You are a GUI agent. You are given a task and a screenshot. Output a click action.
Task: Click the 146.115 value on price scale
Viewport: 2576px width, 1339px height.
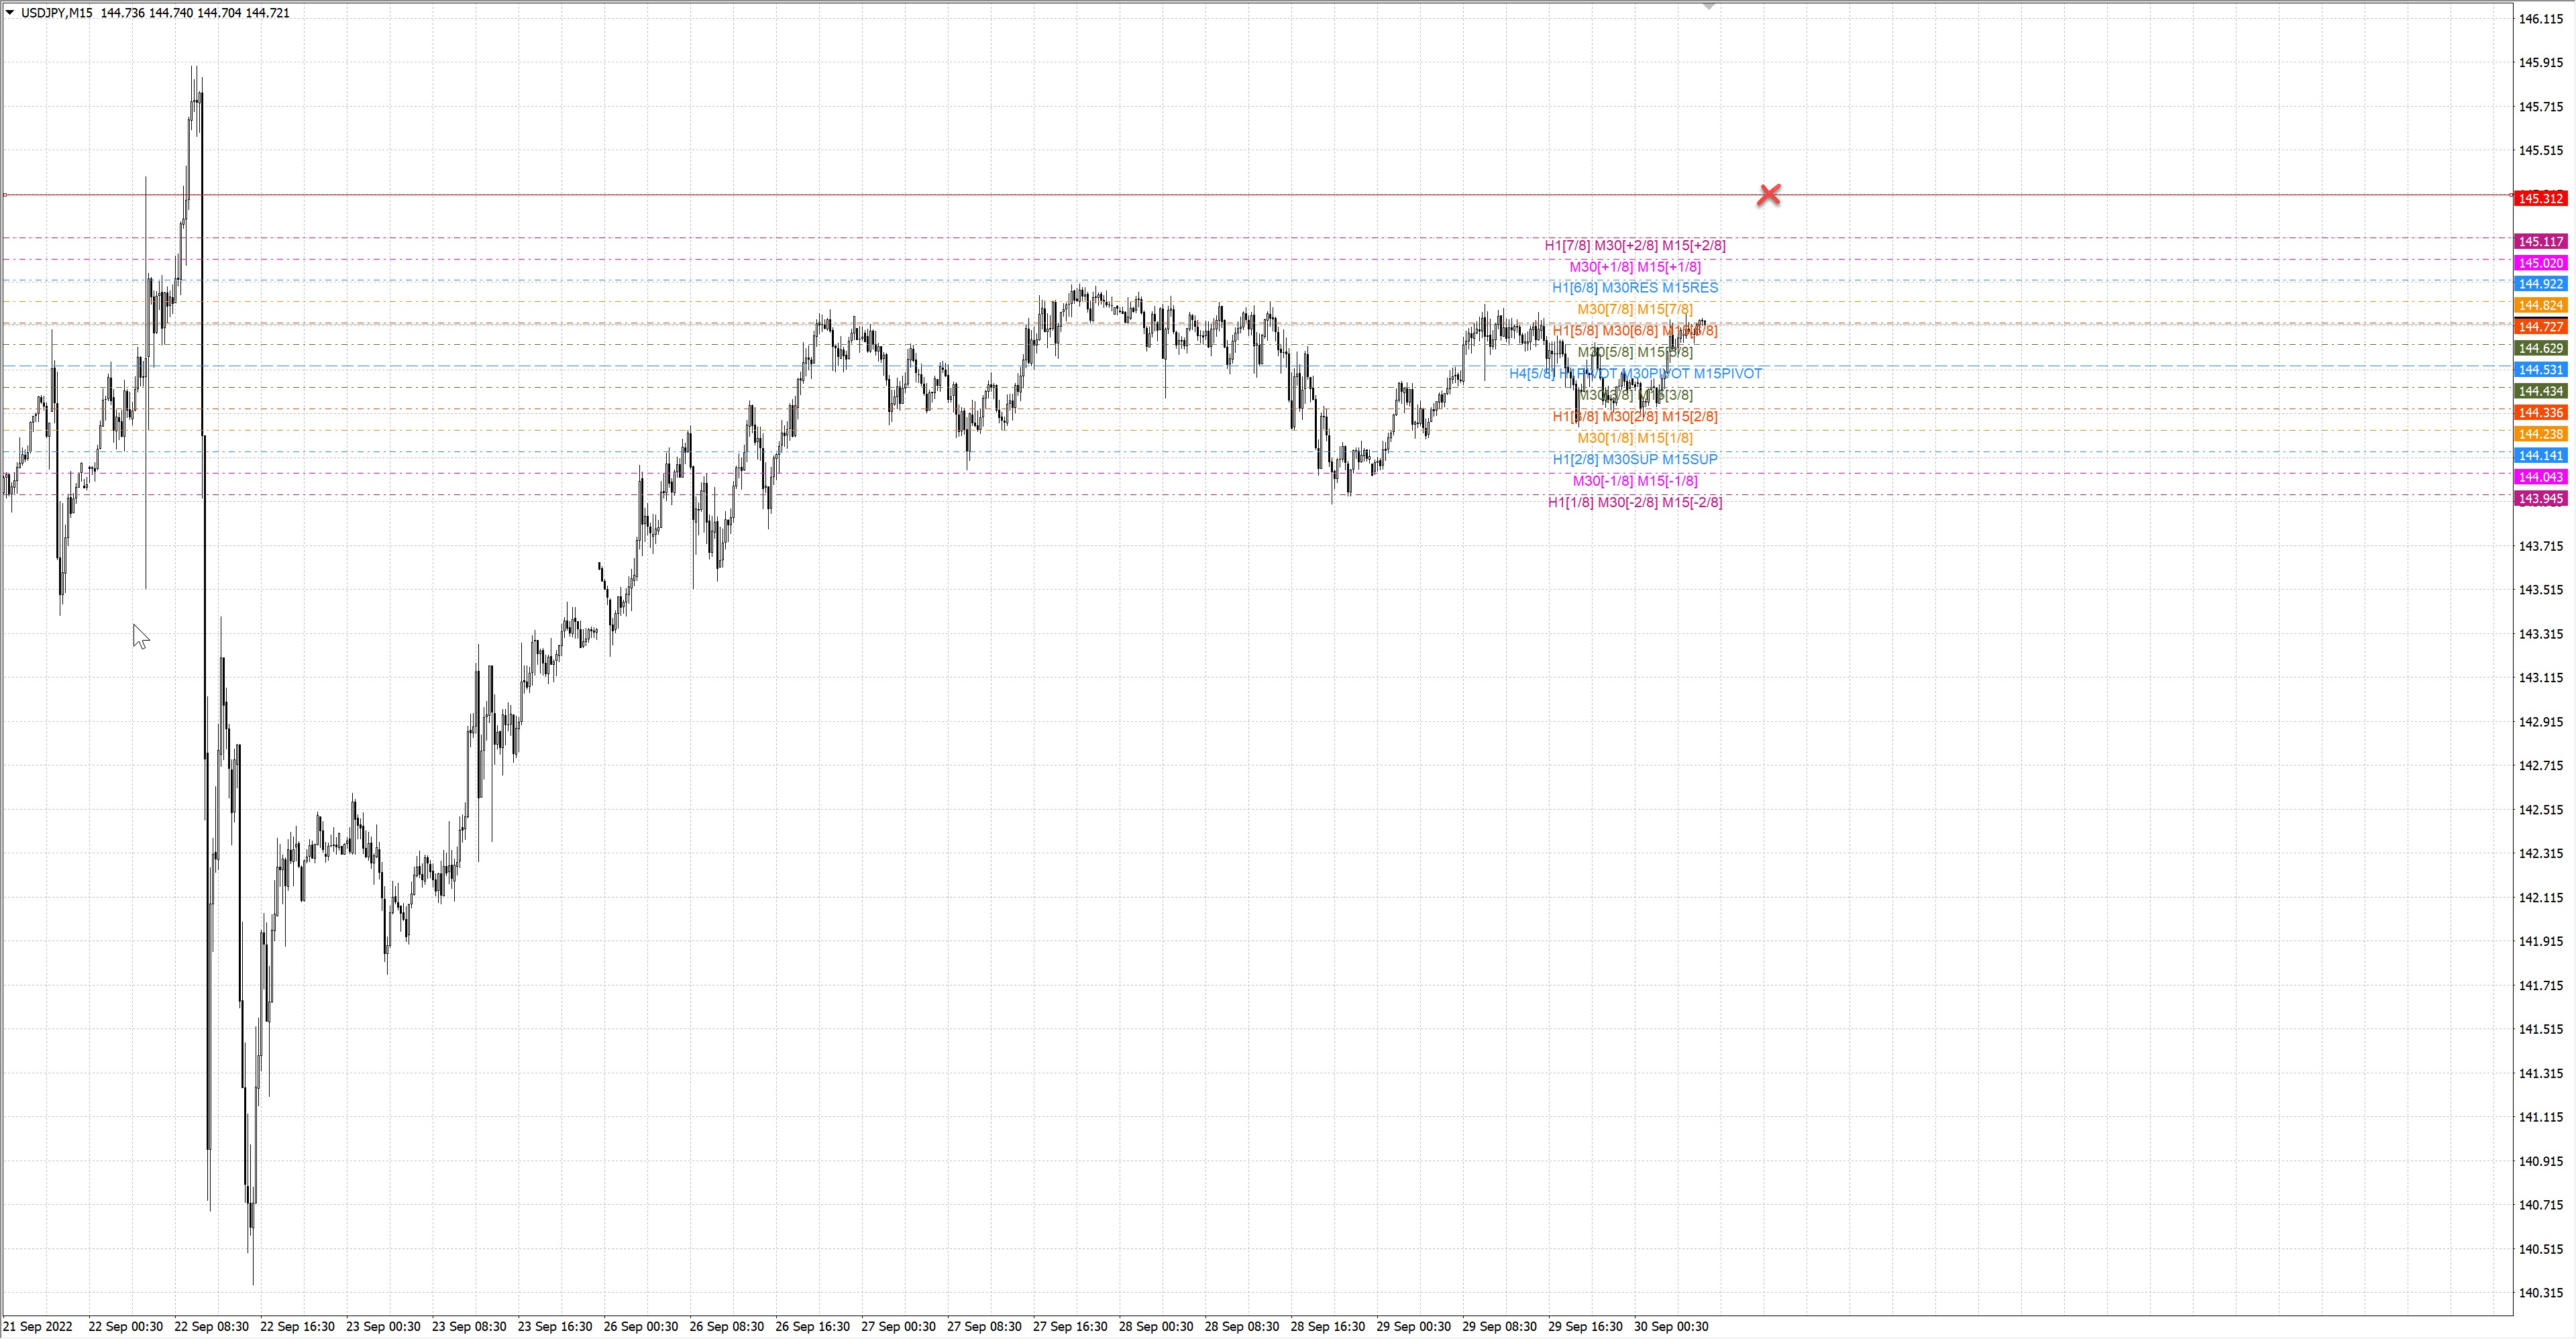[x=2540, y=19]
